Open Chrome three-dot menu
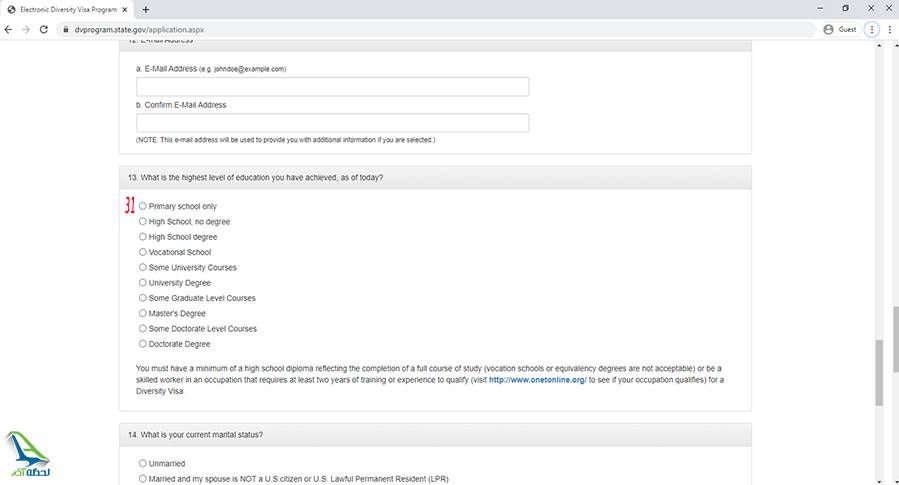 (872, 29)
